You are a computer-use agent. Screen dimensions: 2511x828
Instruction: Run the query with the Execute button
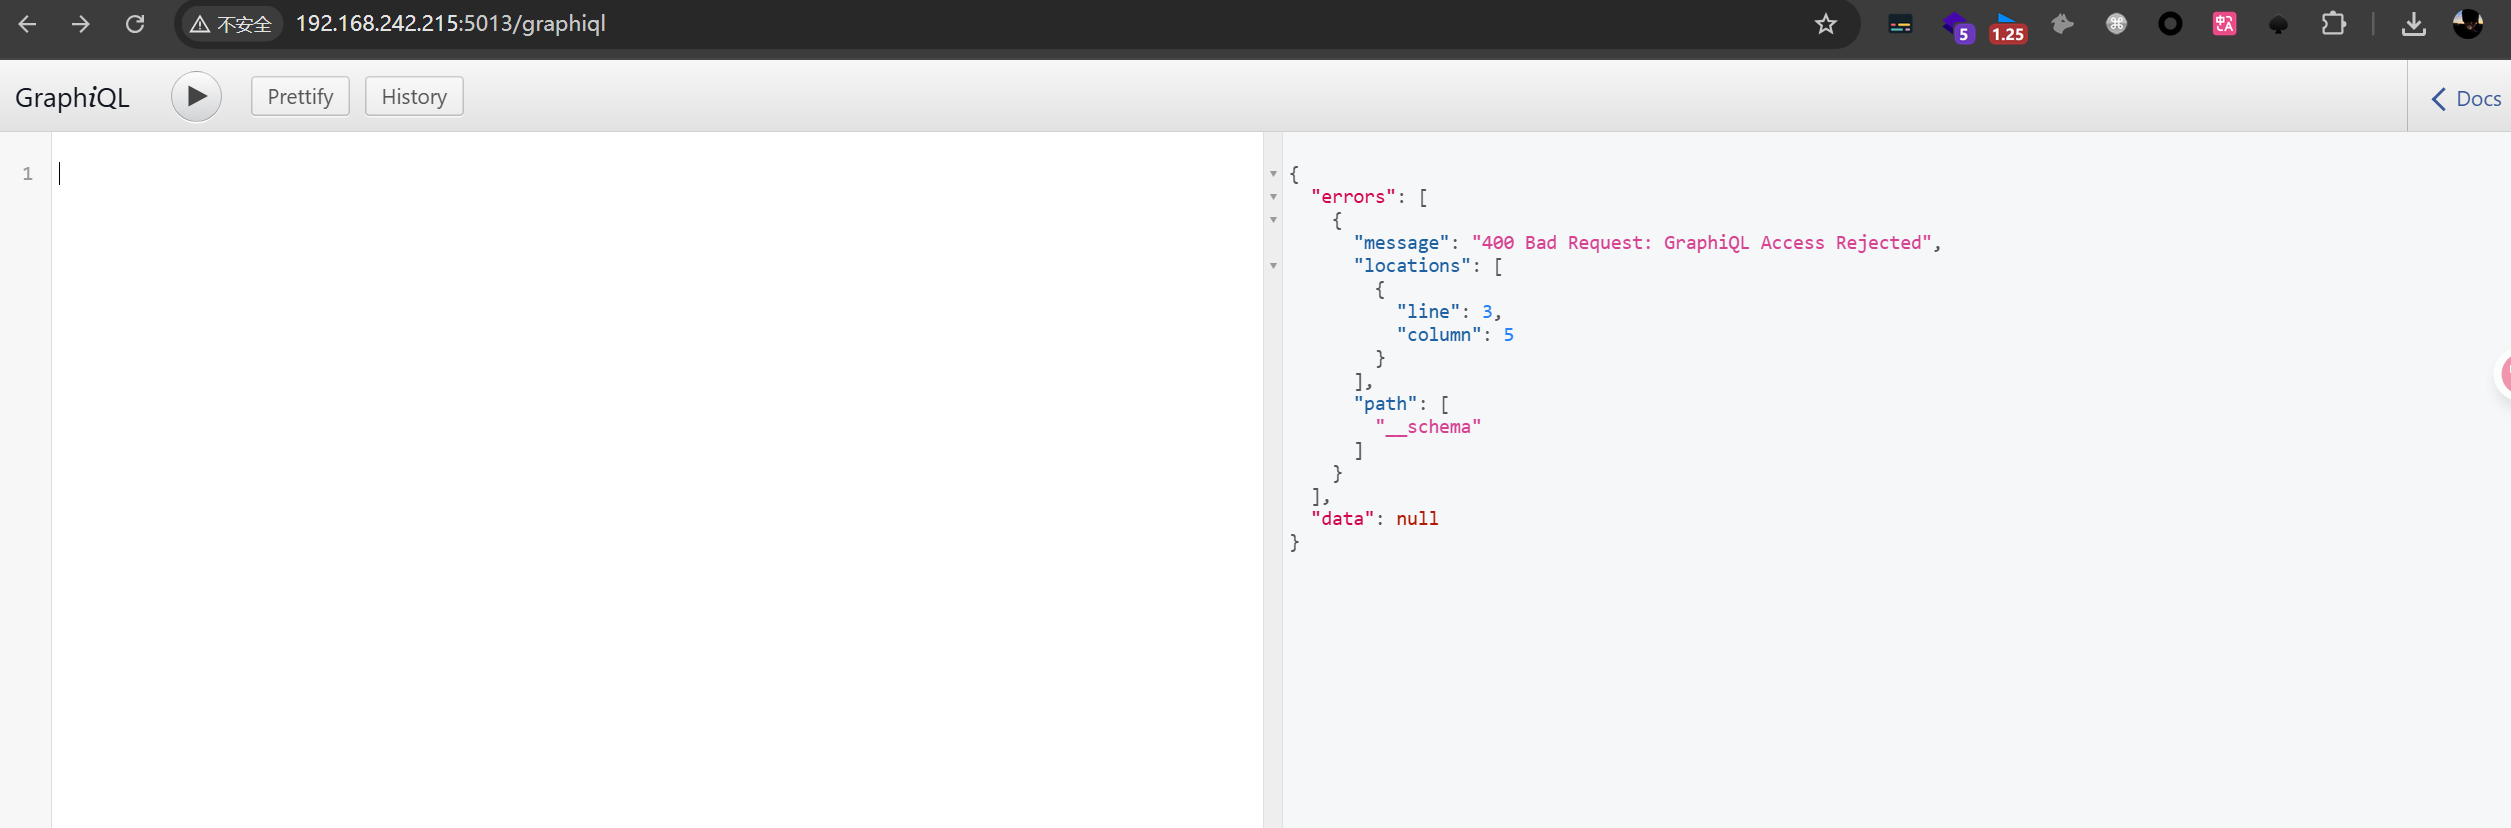point(196,97)
